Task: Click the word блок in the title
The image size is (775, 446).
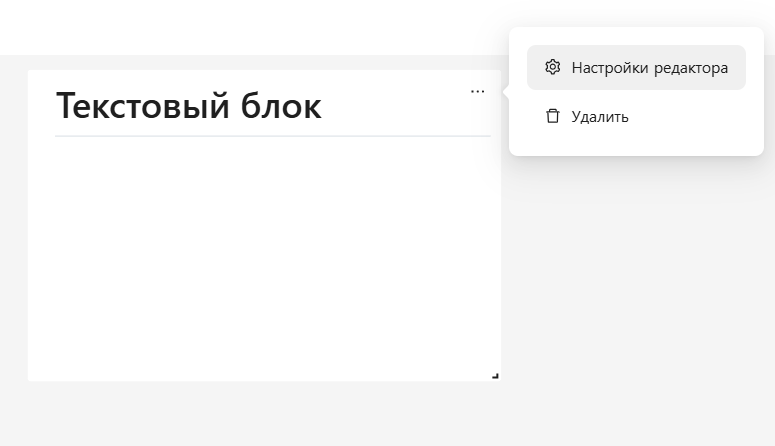Action: click(282, 105)
